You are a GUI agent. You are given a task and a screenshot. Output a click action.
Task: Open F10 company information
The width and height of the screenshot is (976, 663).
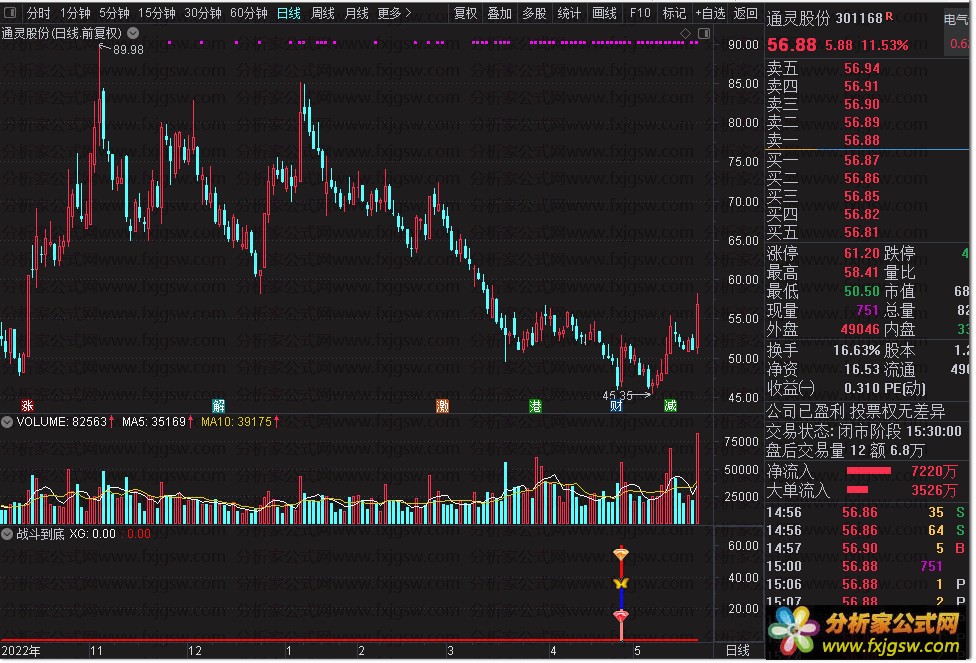[x=640, y=13]
